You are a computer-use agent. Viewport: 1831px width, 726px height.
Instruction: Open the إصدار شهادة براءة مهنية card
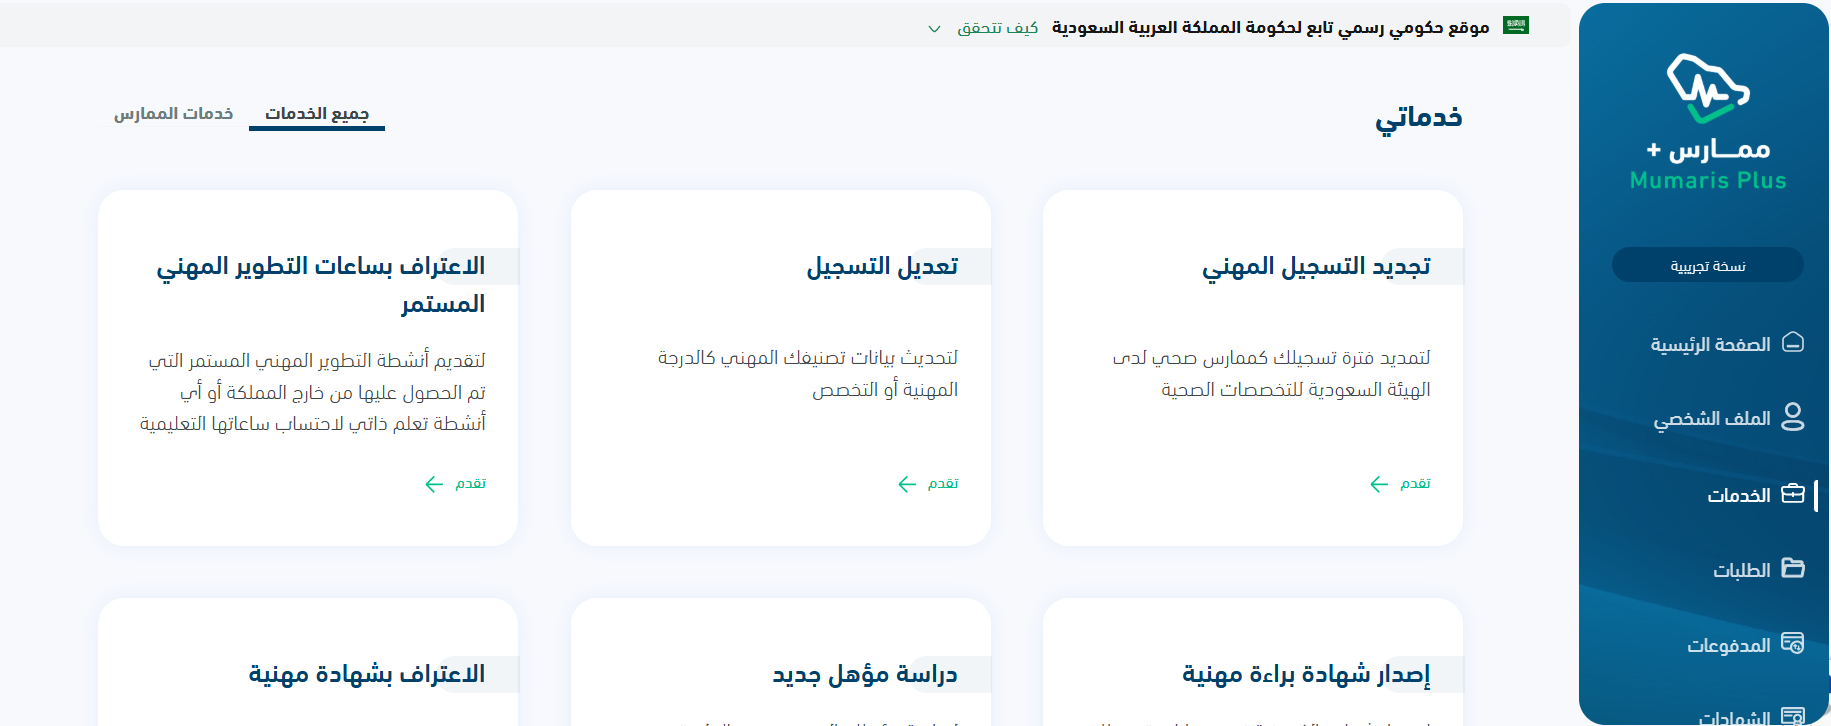point(1305,674)
